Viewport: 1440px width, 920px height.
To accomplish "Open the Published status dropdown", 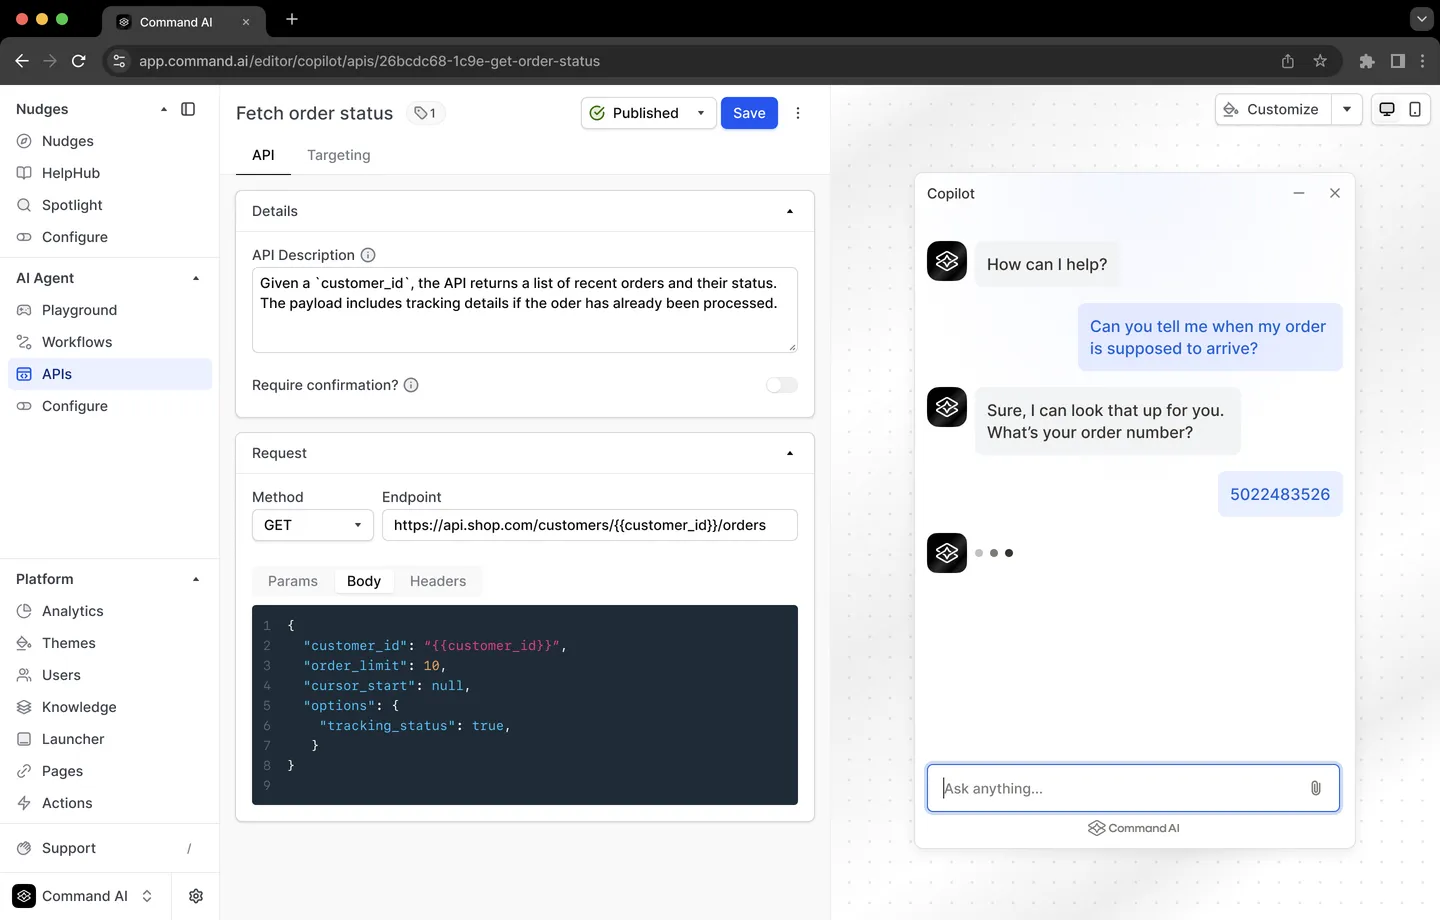I will [649, 113].
